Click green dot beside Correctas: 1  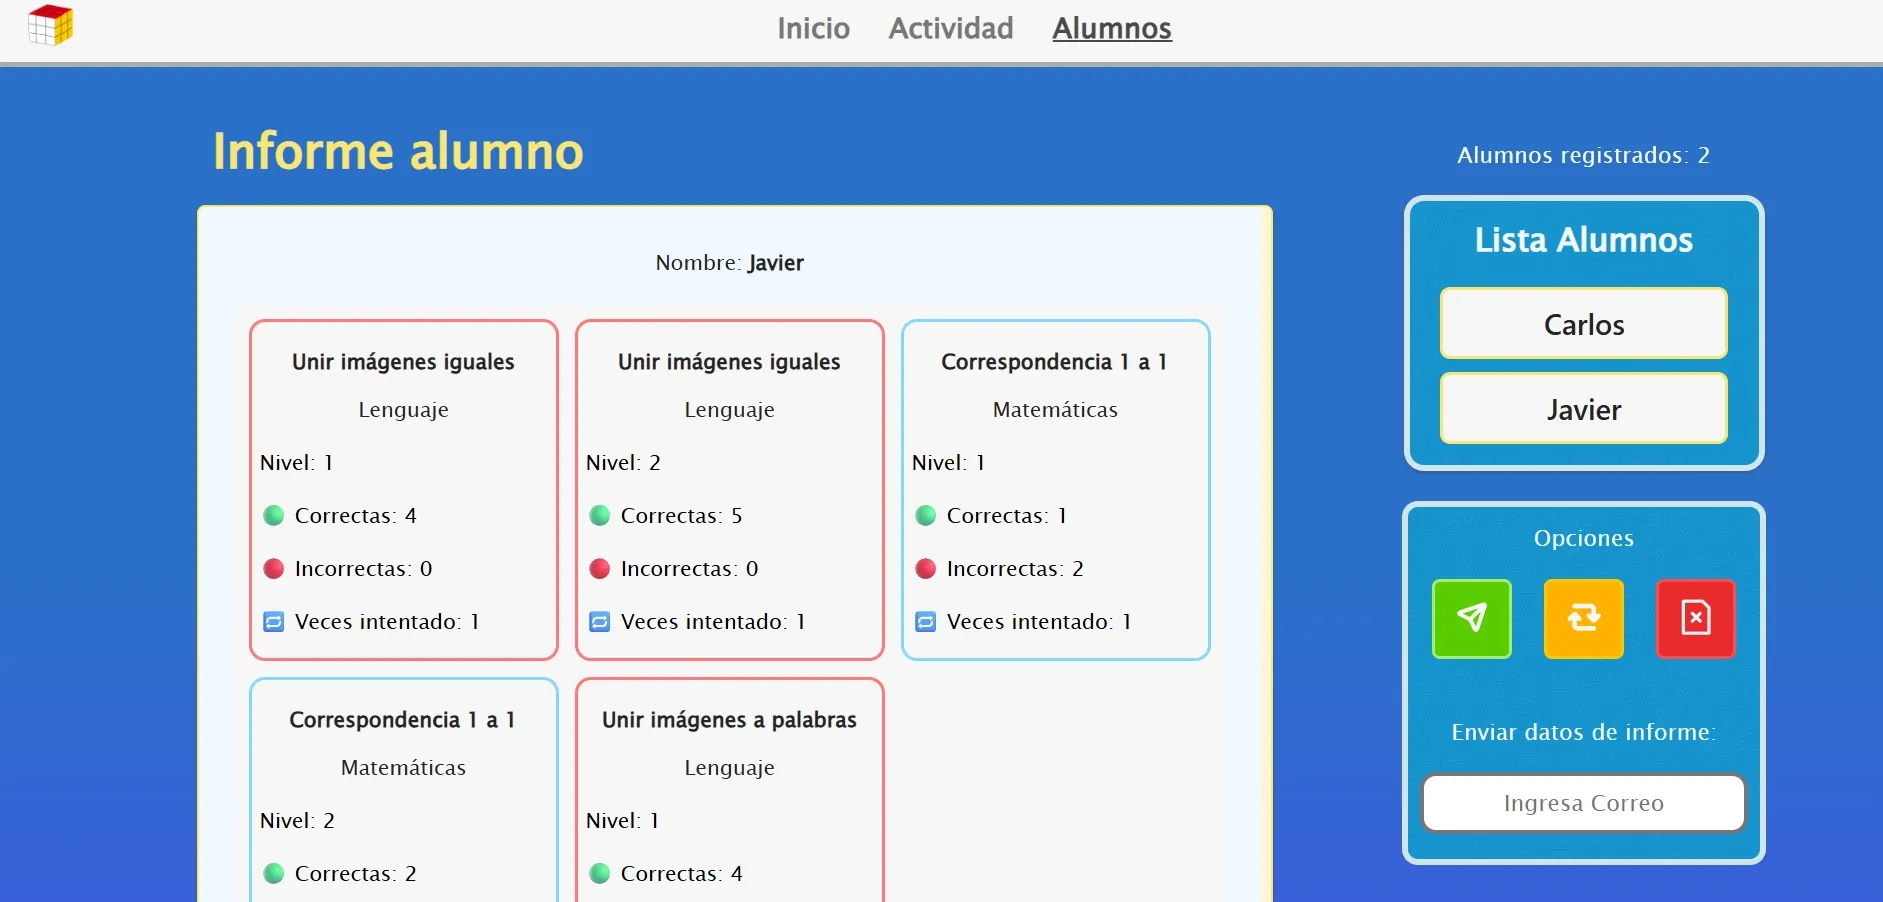(925, 516)
